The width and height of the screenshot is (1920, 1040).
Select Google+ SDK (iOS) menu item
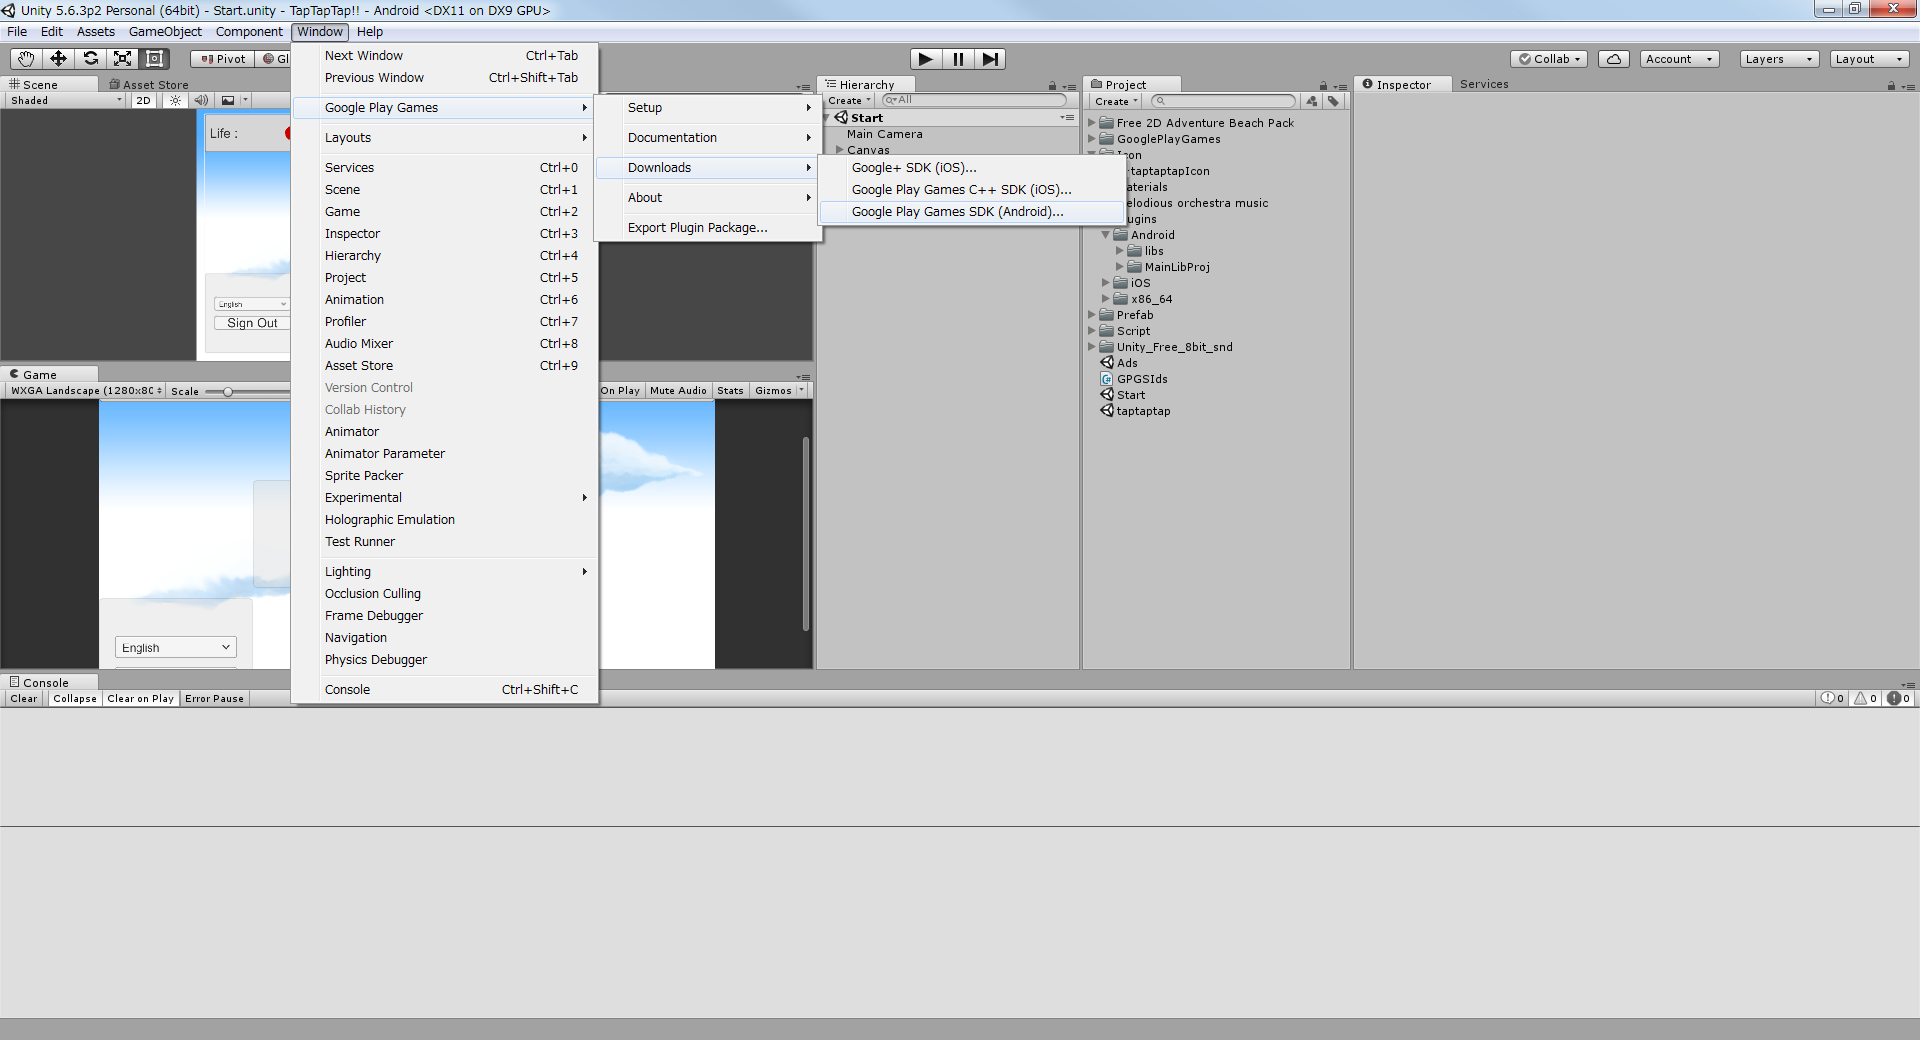970,167
